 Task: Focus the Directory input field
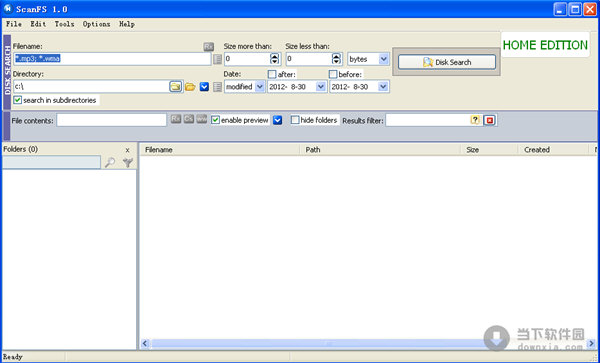click(x=91, y=87)
